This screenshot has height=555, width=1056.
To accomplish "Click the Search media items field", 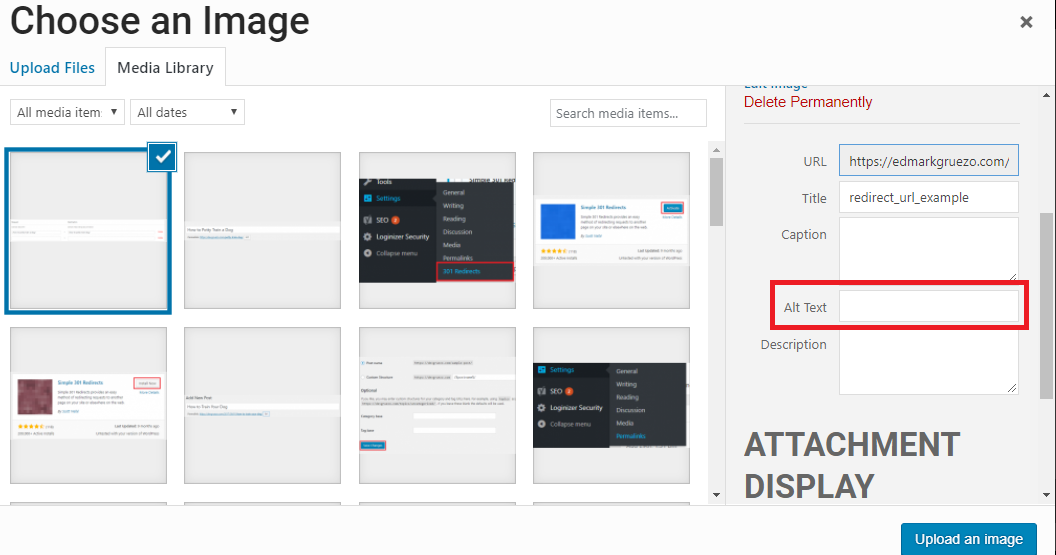I will point(628,113).
